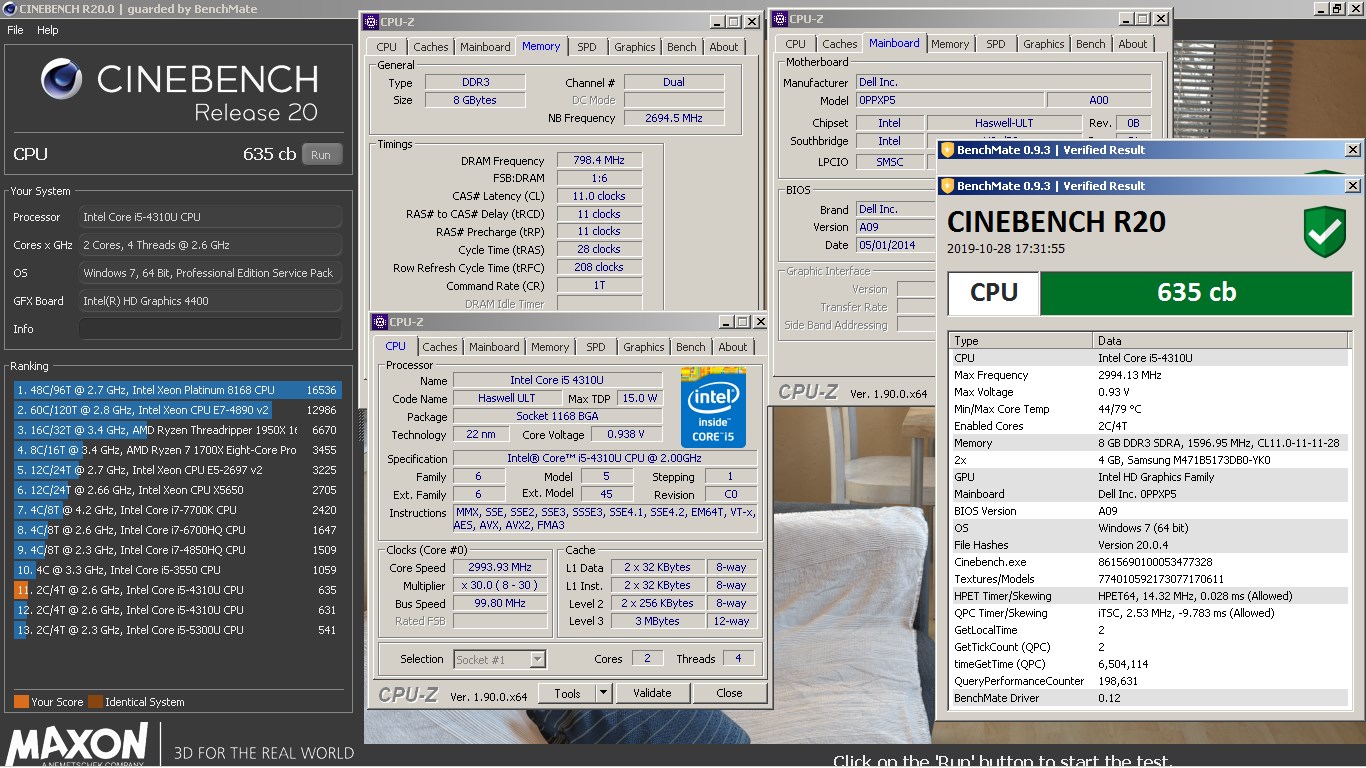Viewport: 1366px width, 768px height.
Task: Click the orange Your Score legend swatch
Action: pos(21,702)
